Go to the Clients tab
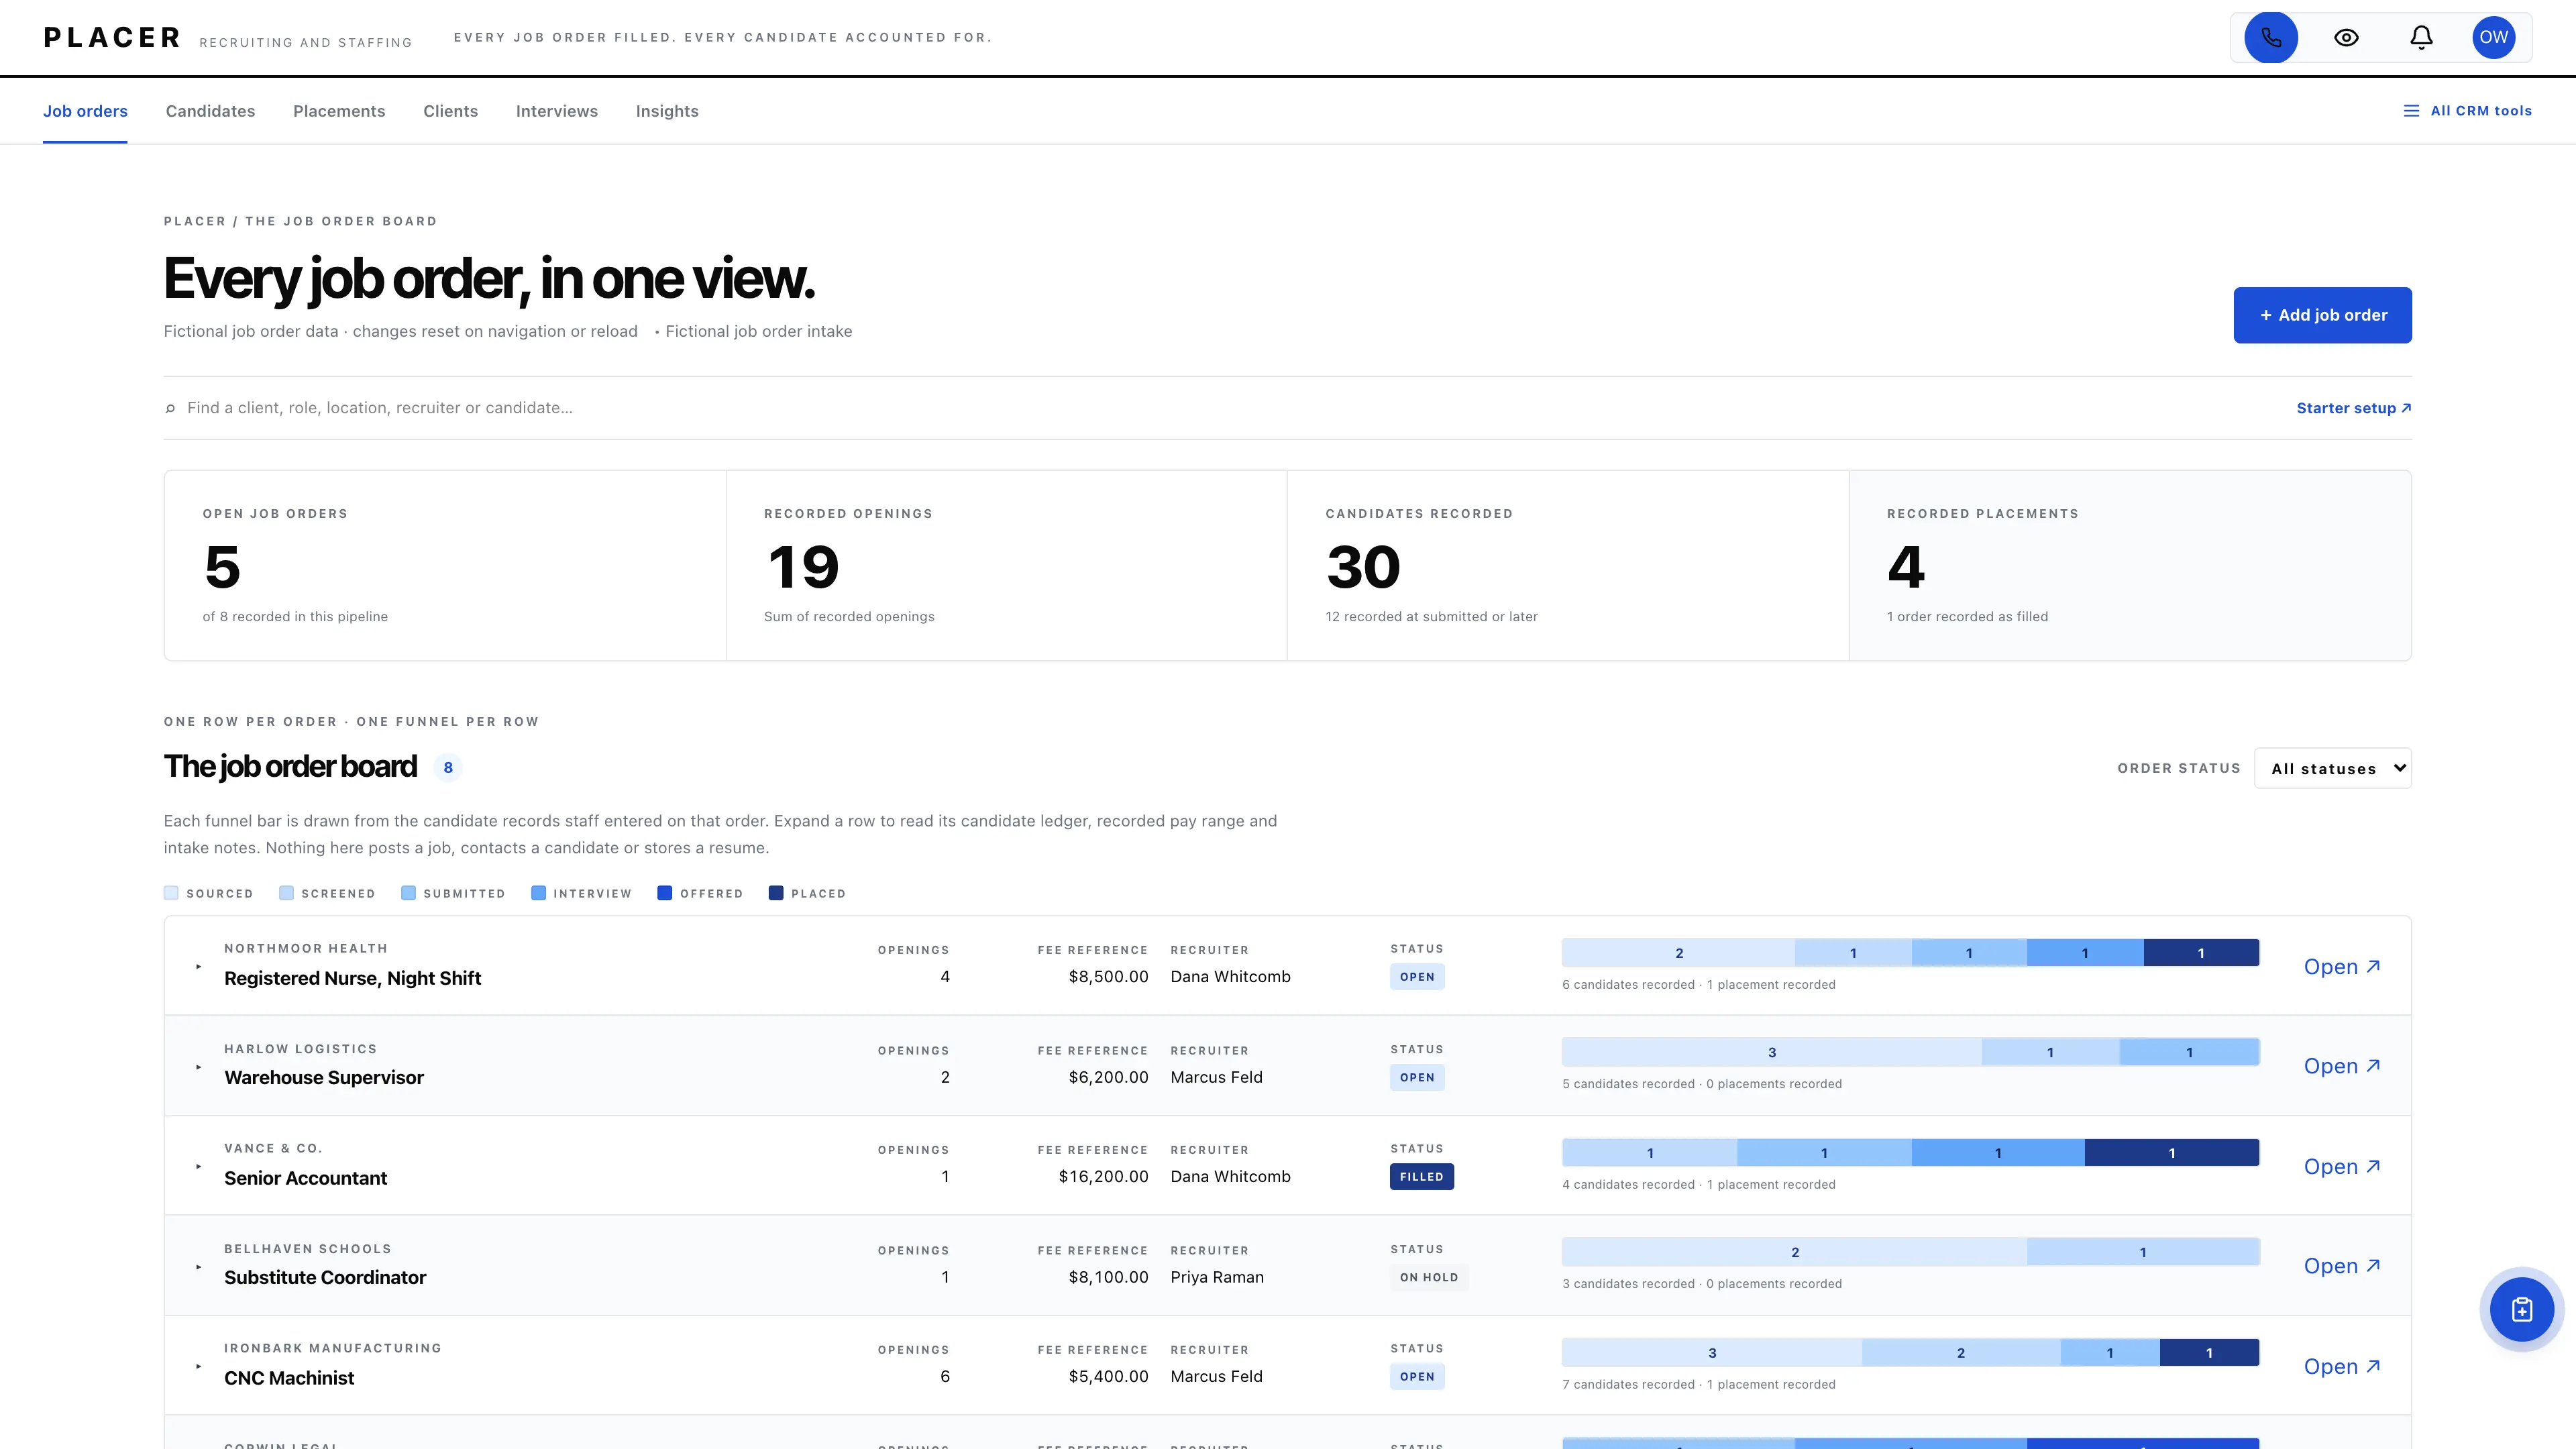 (450, 111)
